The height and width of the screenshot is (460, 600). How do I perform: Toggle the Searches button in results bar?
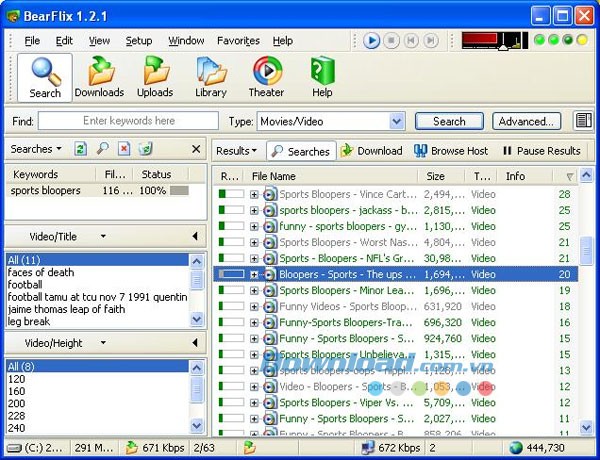(300, 151)
